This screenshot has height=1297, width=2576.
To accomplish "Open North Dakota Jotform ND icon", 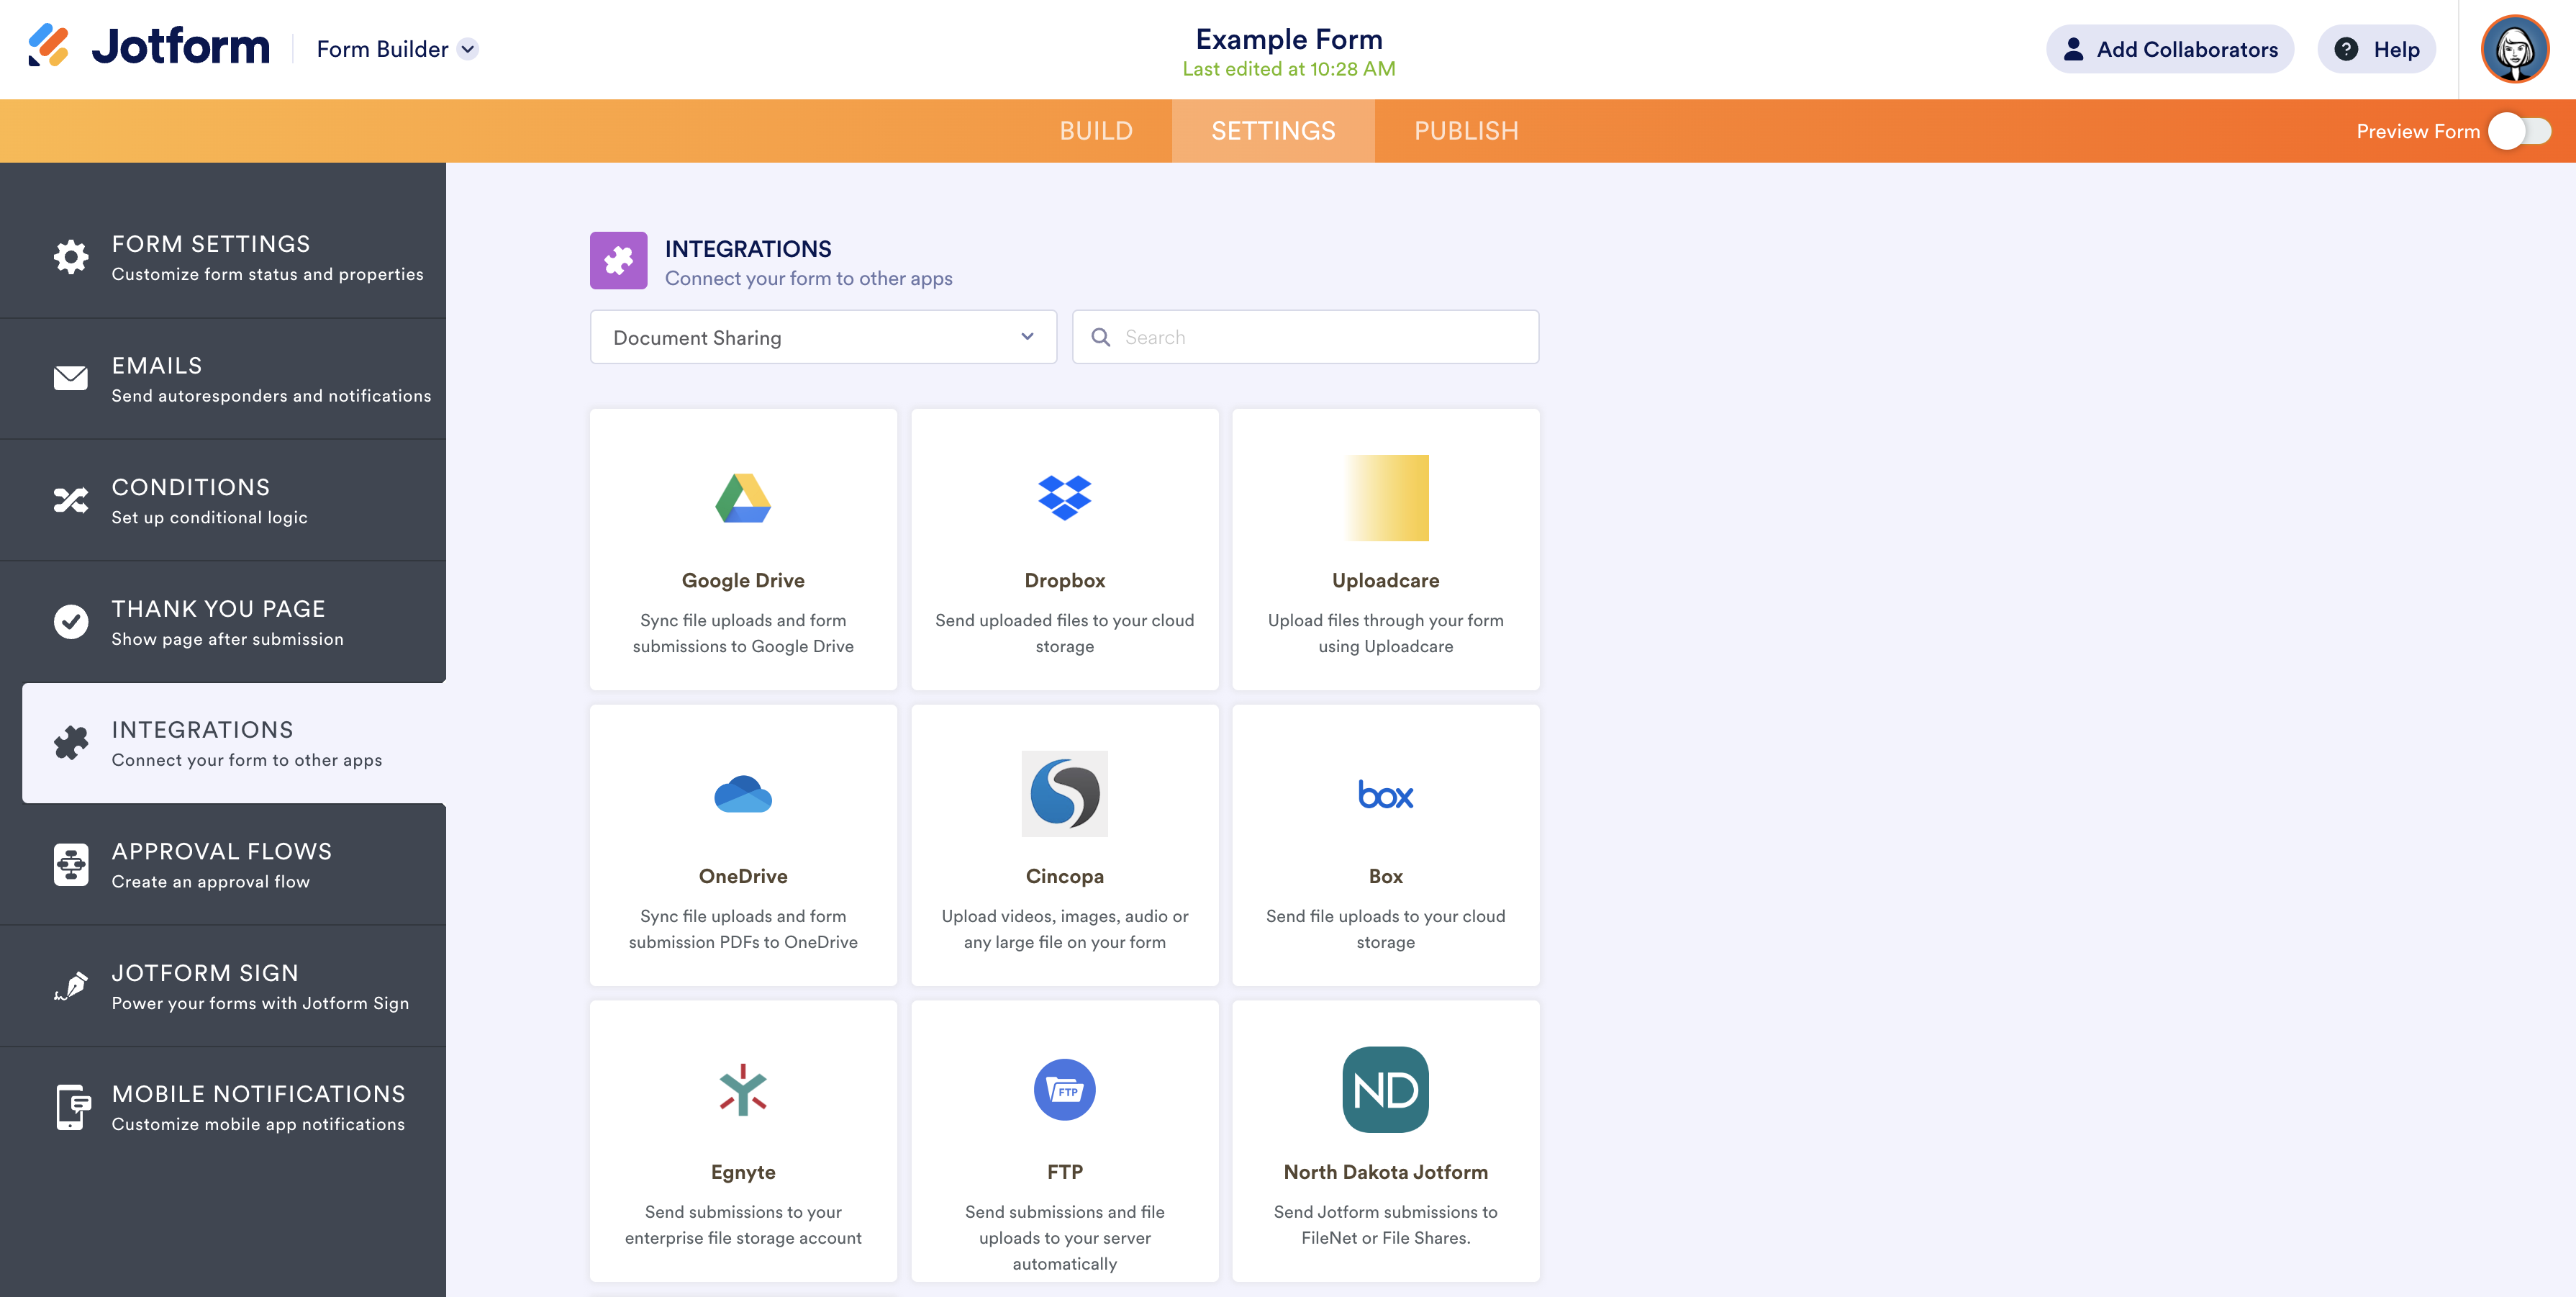I will [1385, 1090].
